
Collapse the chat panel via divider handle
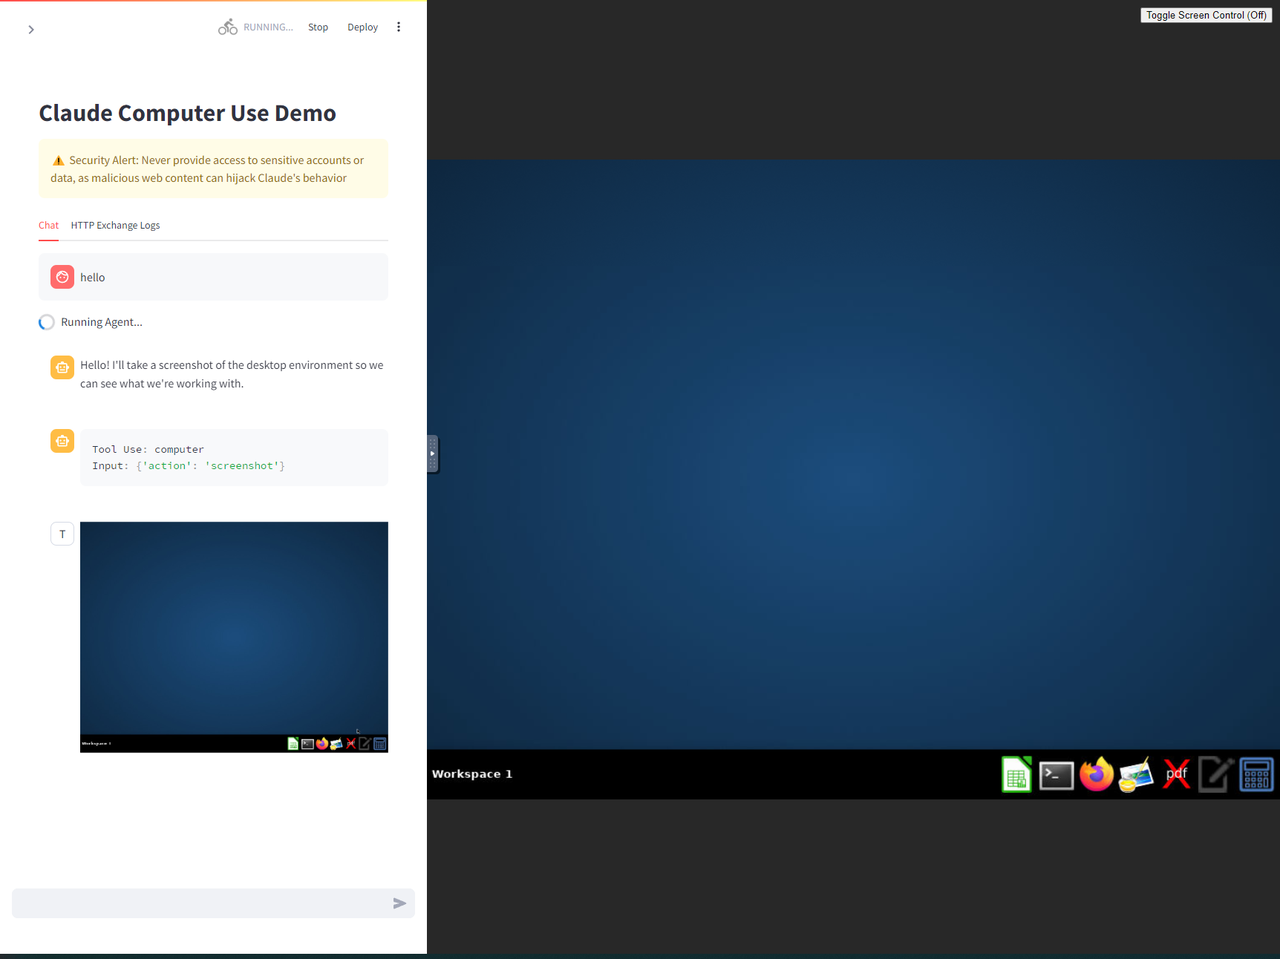click(432, 454)
